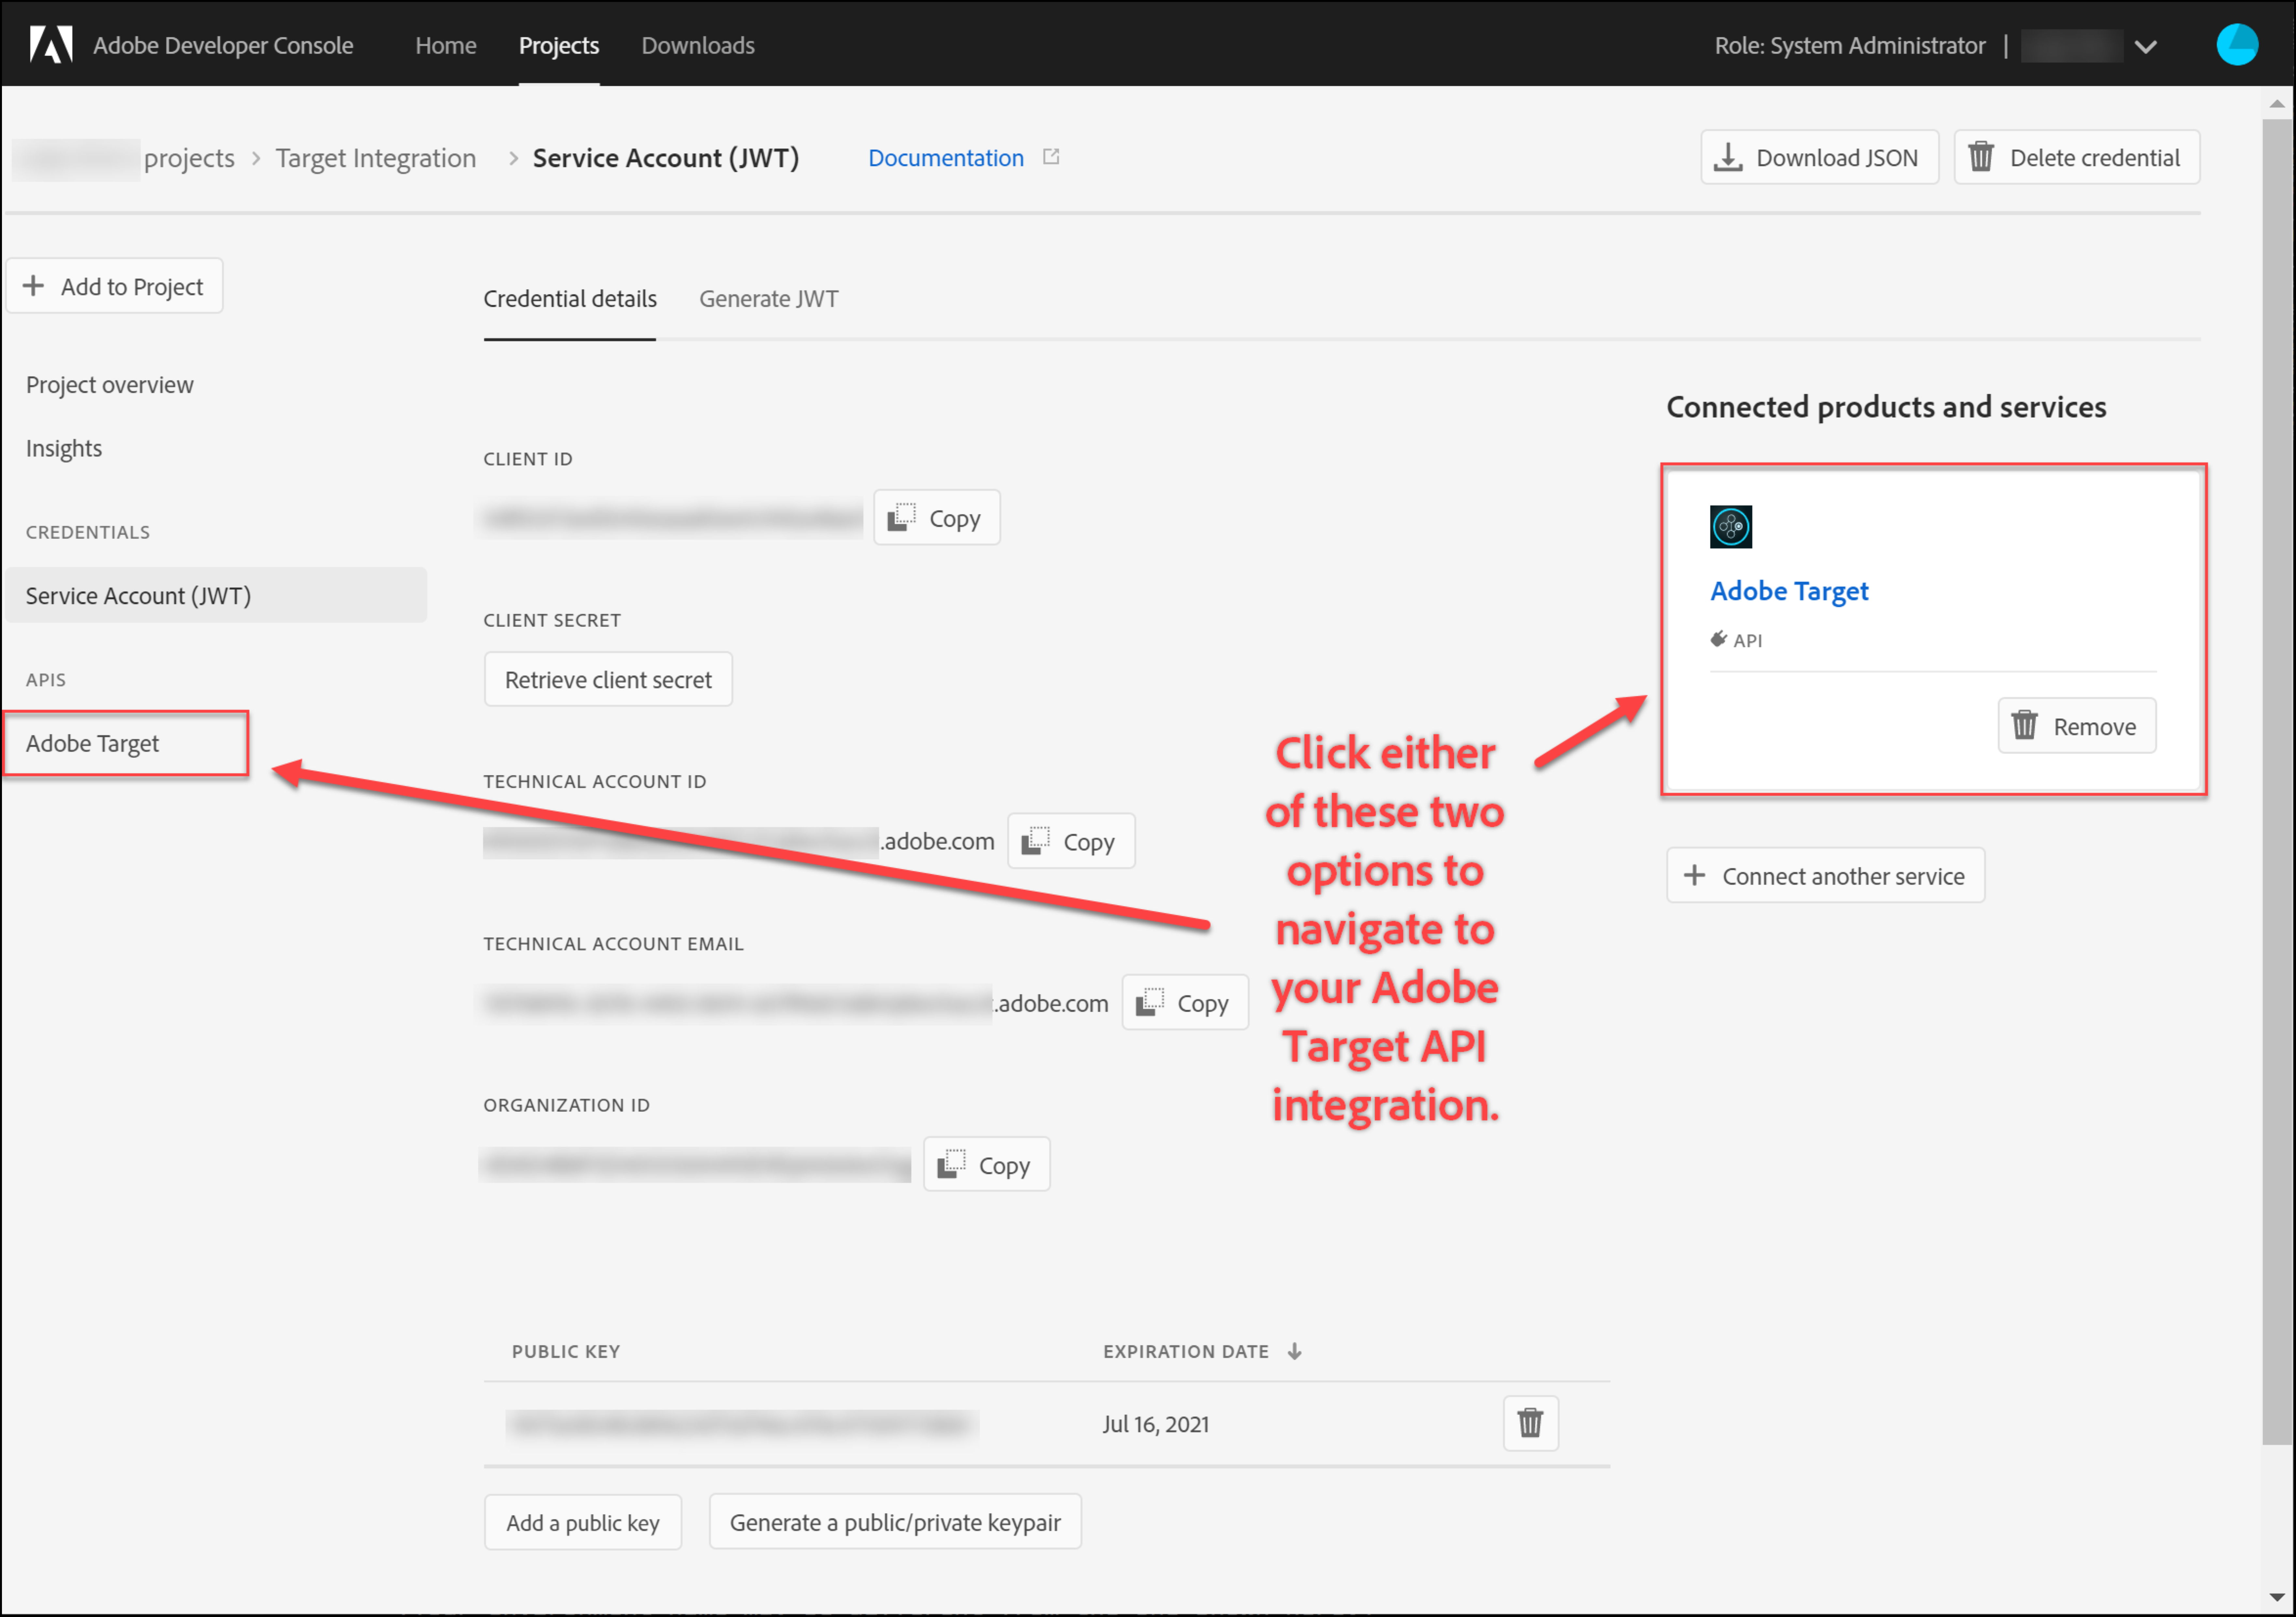2296x1617 pixels.
Task: Select Adobe Target under APIs sidebar
Action: 92,743
